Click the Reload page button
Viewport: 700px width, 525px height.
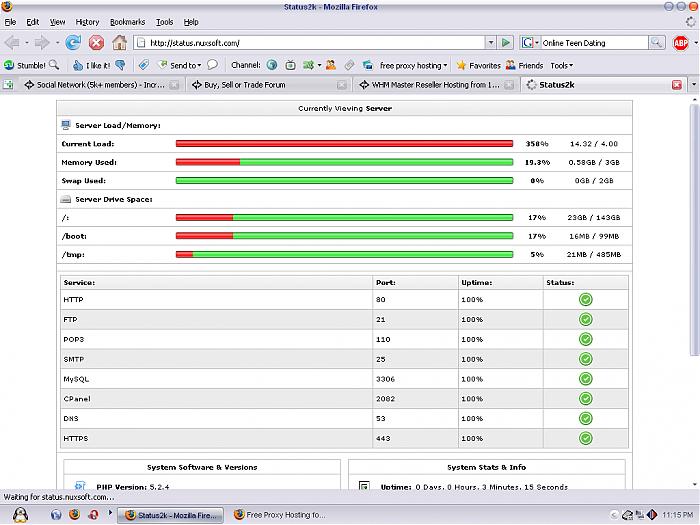click(73, 42)
